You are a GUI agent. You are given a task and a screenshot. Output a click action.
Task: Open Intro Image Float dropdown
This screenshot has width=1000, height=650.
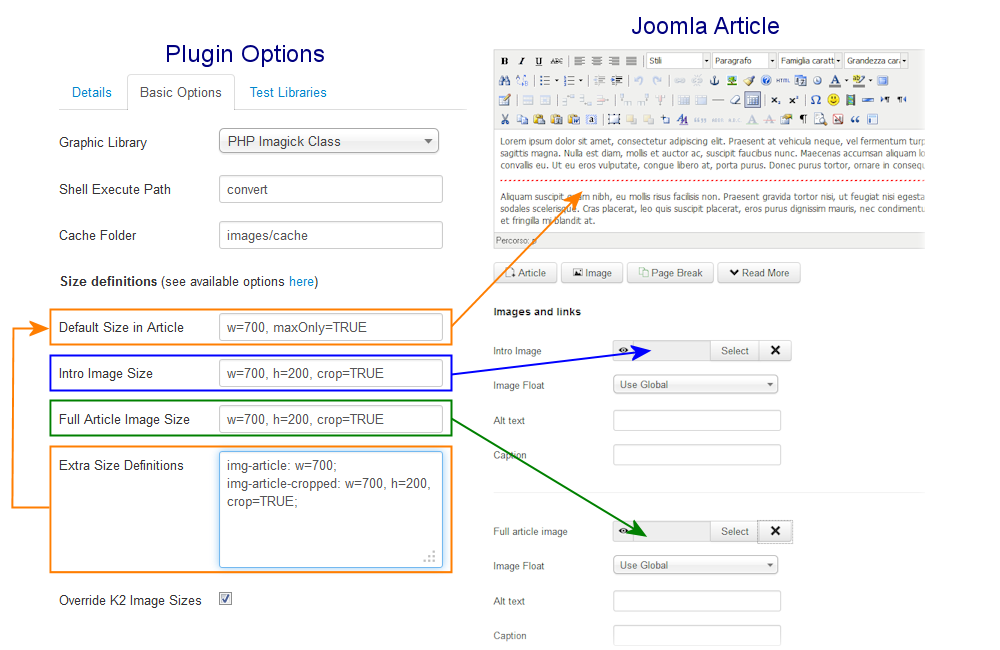[x=695, y=384]
